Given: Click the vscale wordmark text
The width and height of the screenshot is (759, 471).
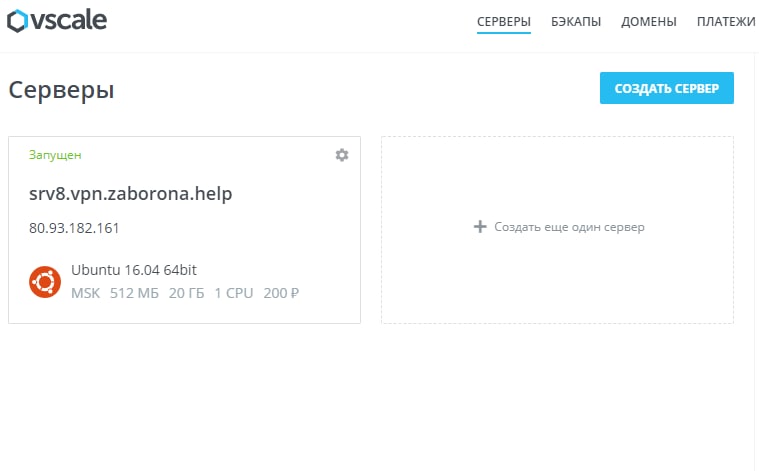Looking at the screenshot, I should pos(69,20).
